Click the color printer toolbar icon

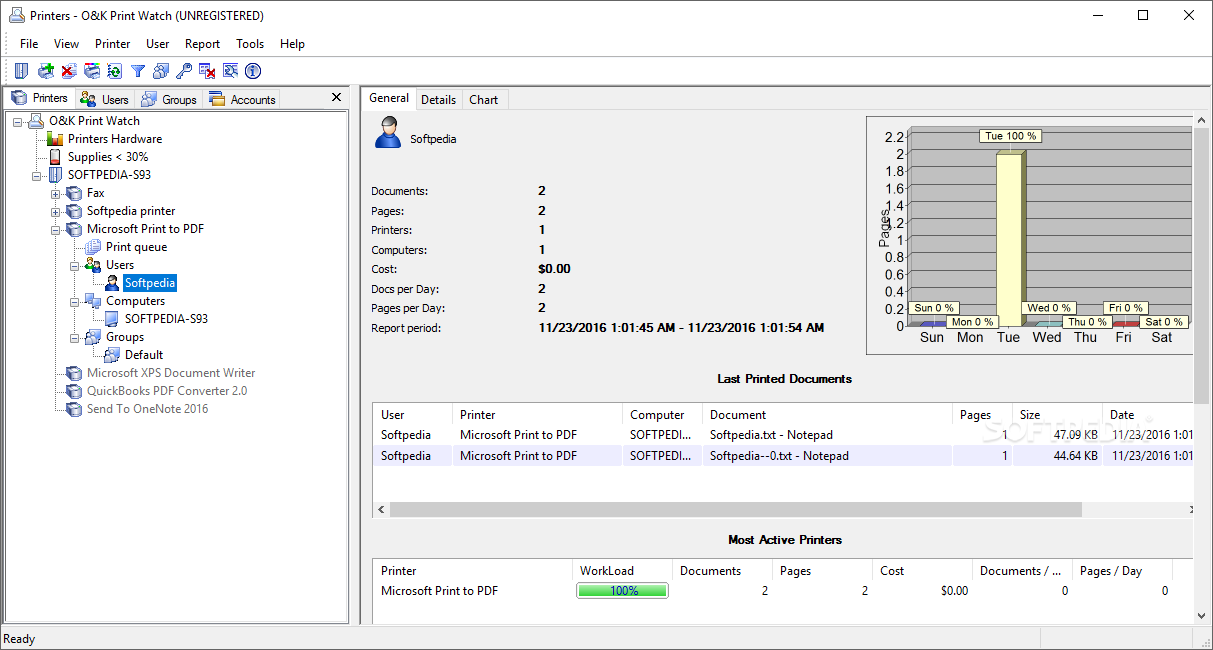pos(92,71)
